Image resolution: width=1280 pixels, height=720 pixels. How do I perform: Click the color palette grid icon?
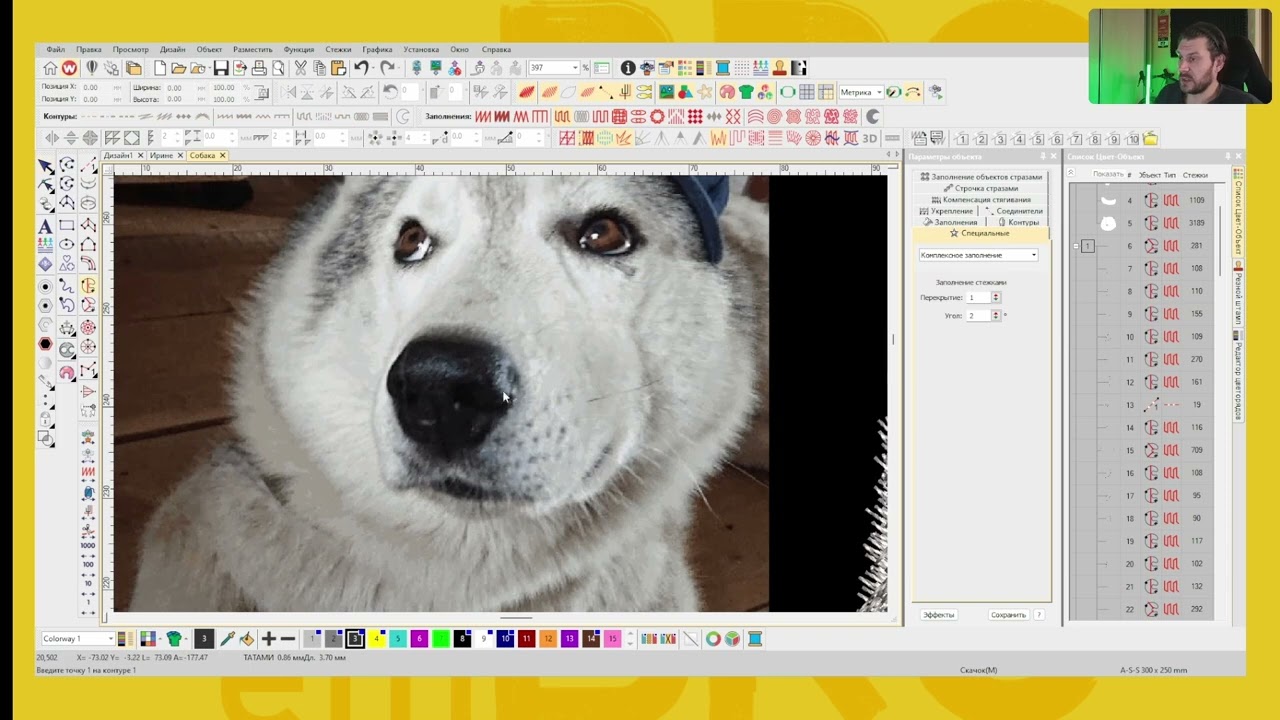click(148, 639)
